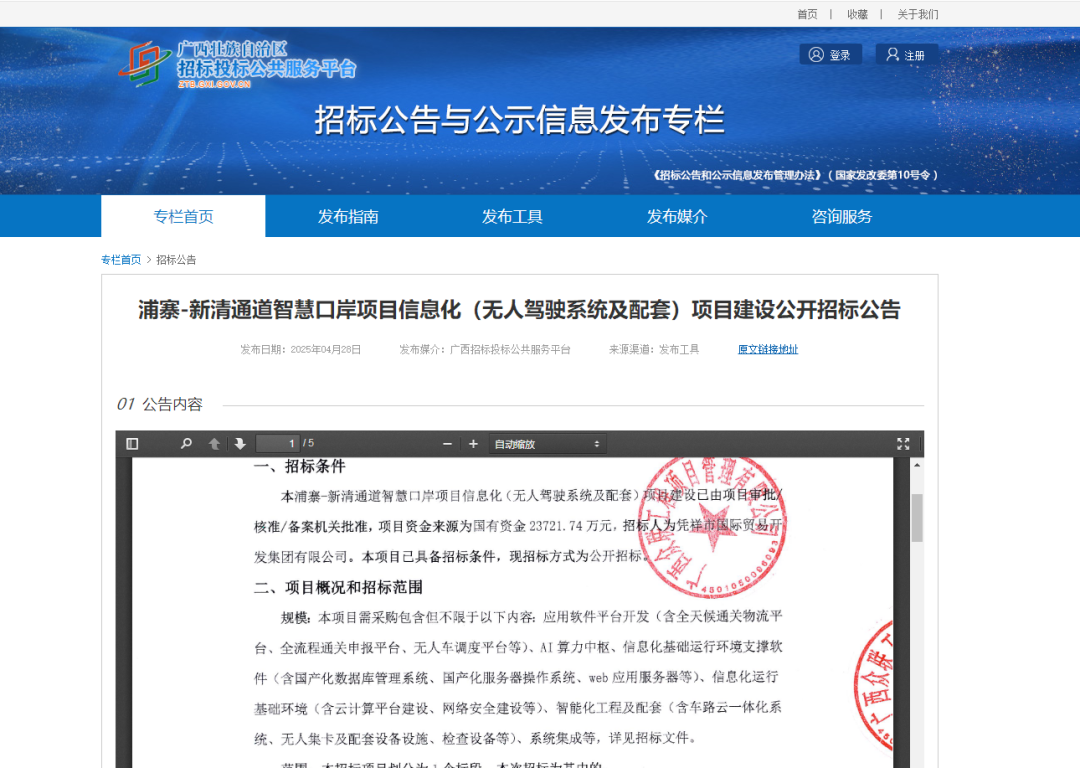Click the 注册 register button
The width and height of the screenshot is (1080, 768).
(906, 55)
